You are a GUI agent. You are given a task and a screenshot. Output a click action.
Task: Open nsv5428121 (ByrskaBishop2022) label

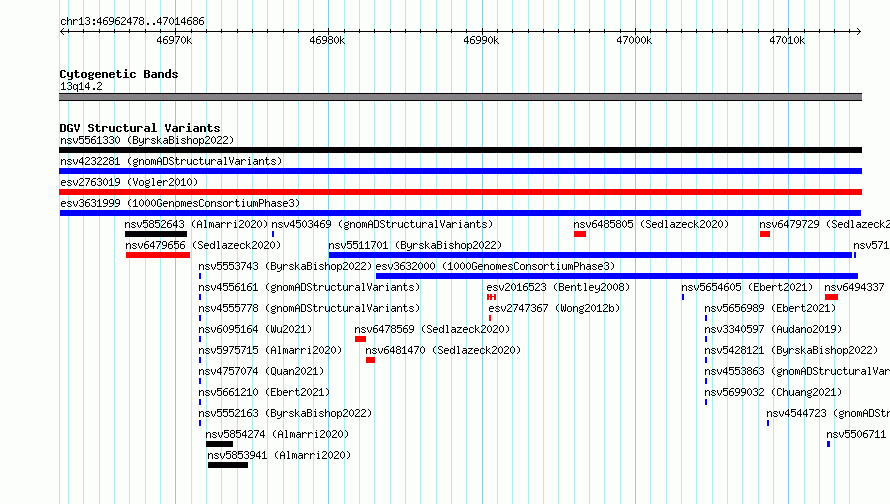coord(791,350)
